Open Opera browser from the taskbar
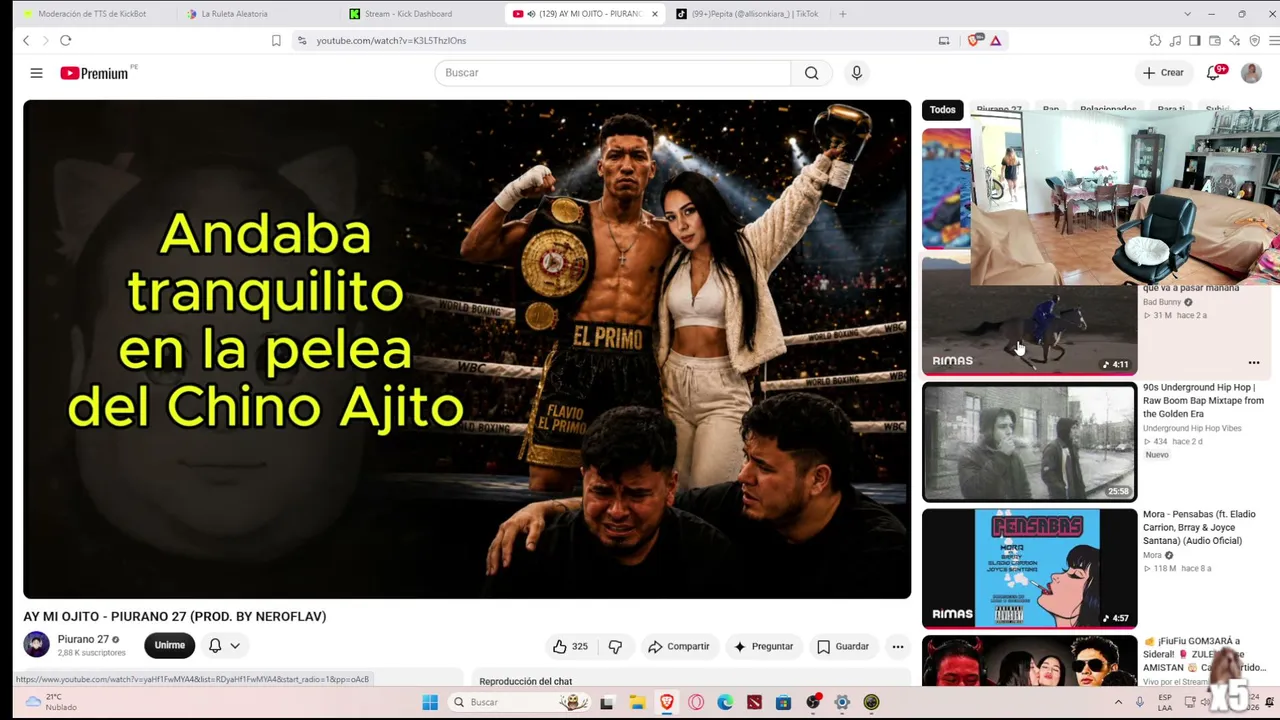The image size is (1280, 720). tap(696, 702)
